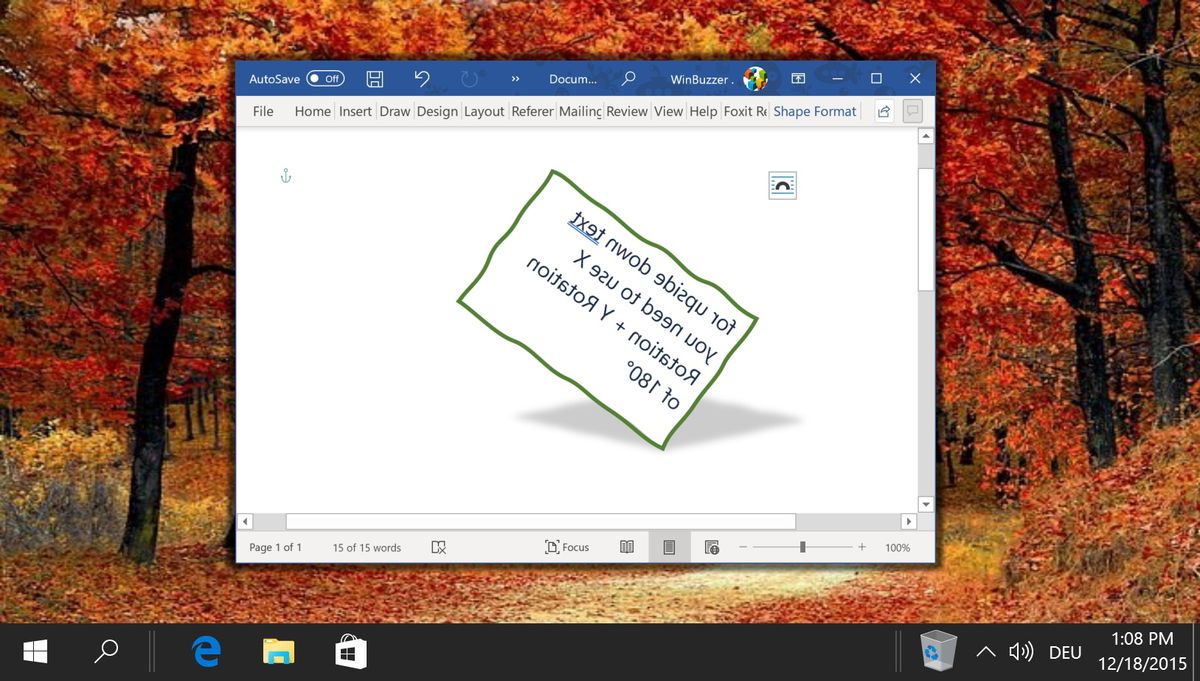This screenshot has height=681, width=1200.
Task: Click the 100% zoom level button
Action: pos(898,547)
